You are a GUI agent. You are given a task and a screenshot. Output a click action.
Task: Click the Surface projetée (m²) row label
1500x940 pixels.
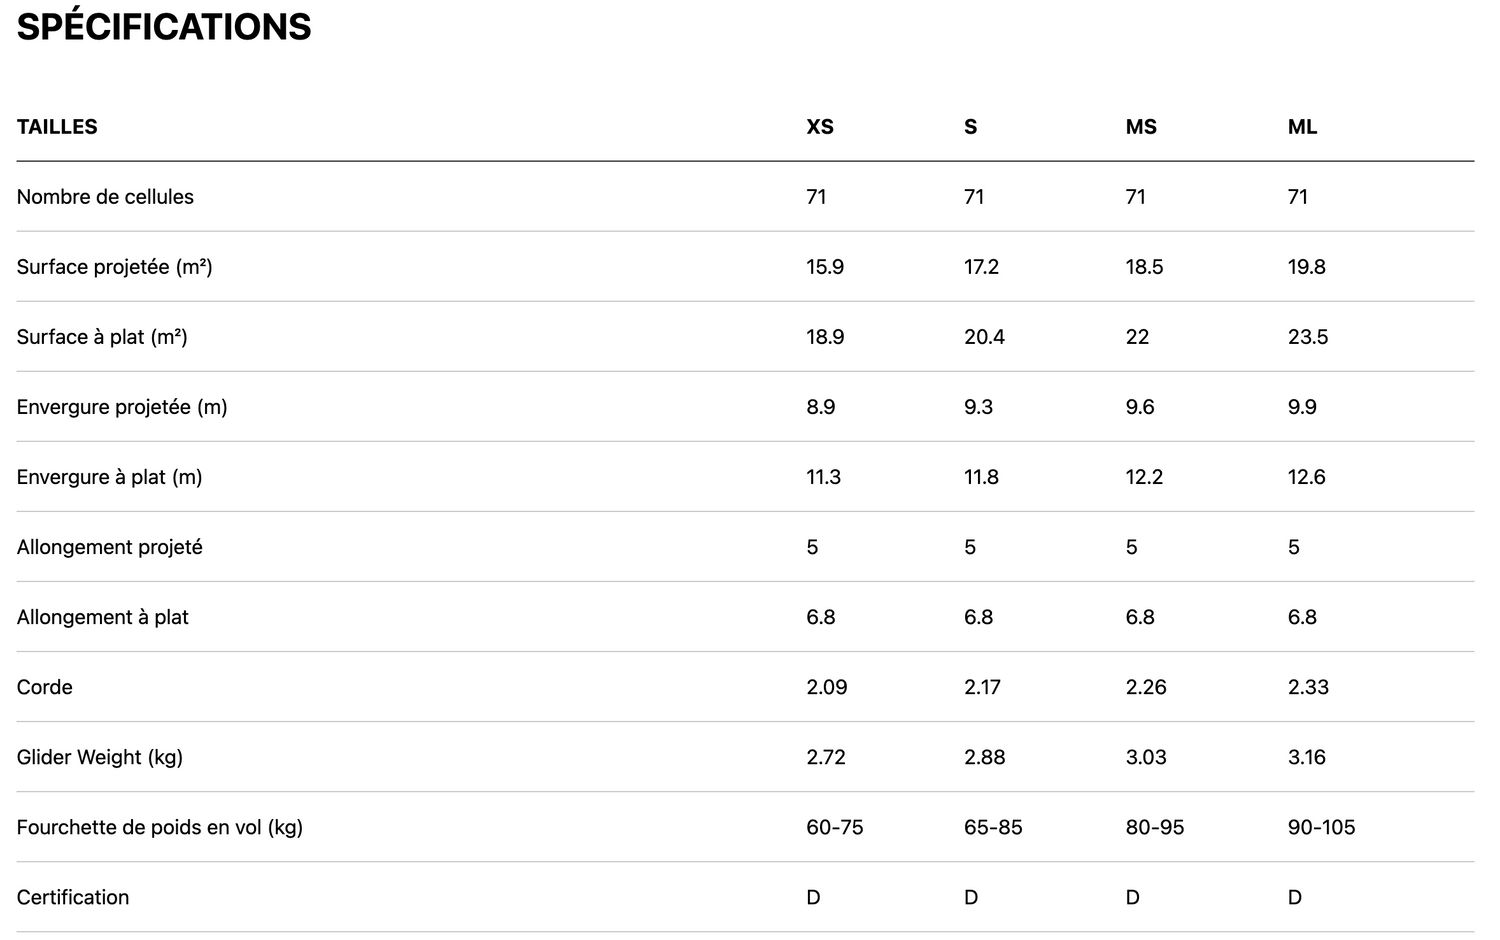pyautogui.click(x=114, y=267)
